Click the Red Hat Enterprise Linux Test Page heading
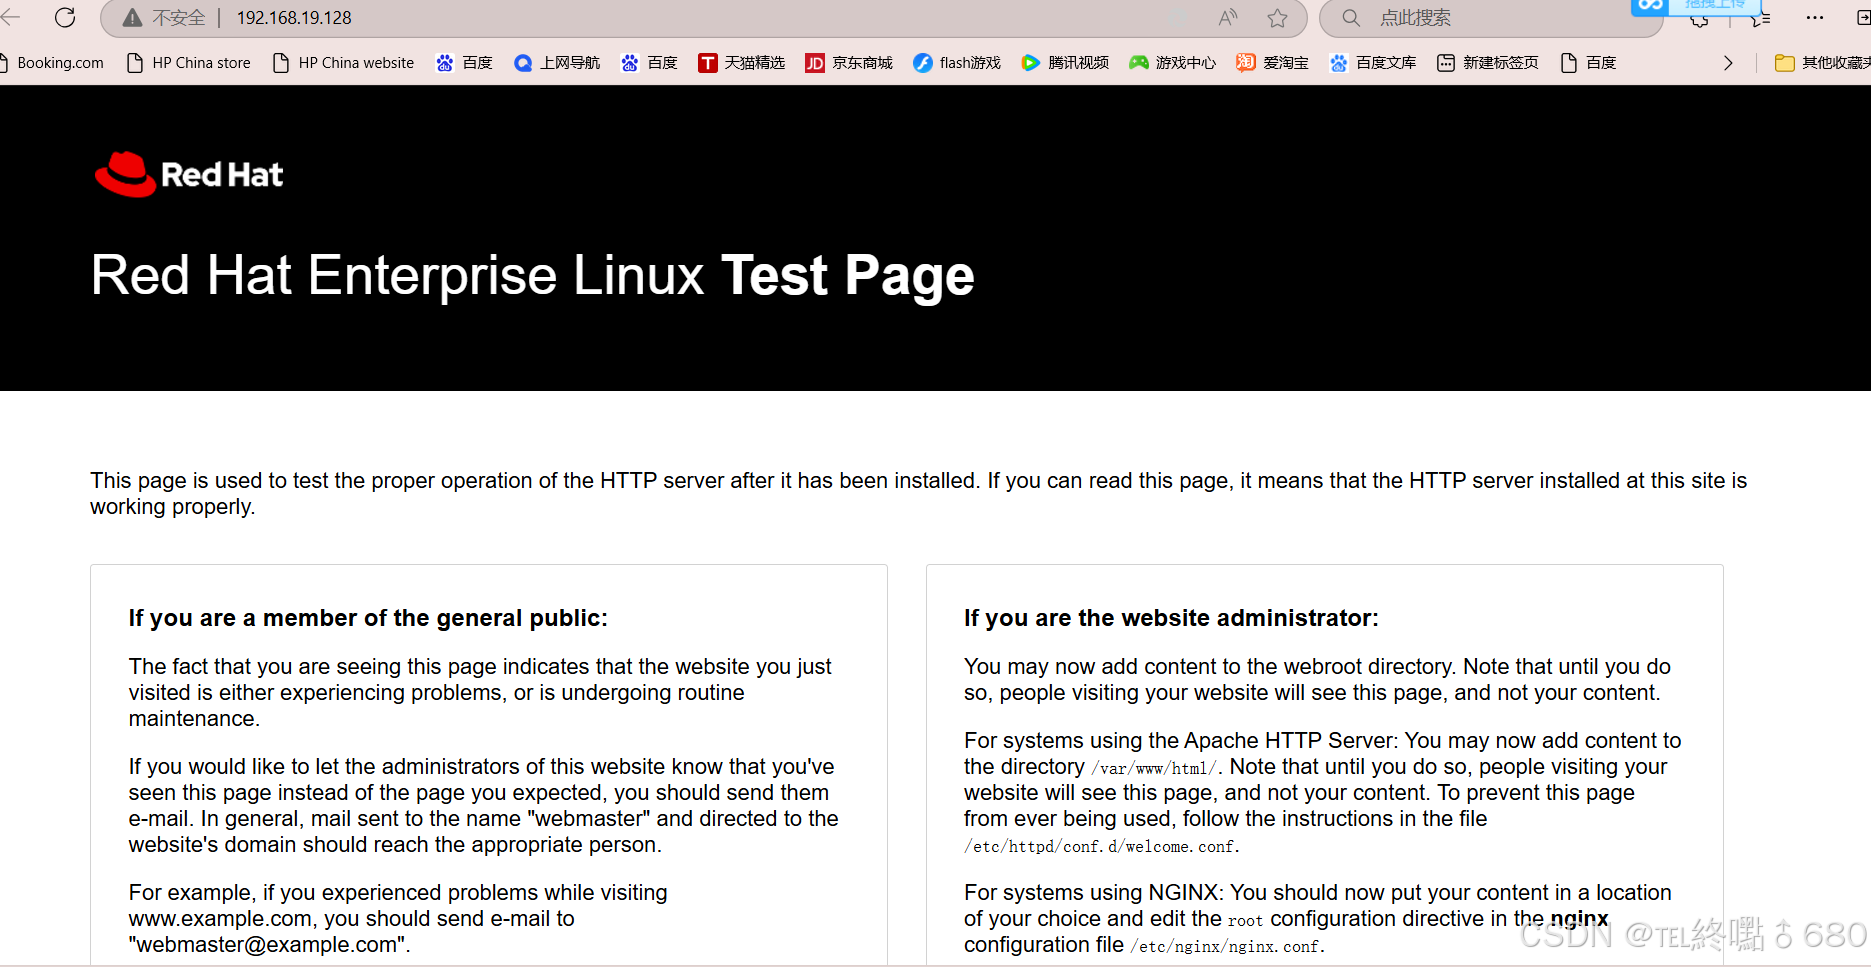1871x967 pixels. click(x=532, y=276)
